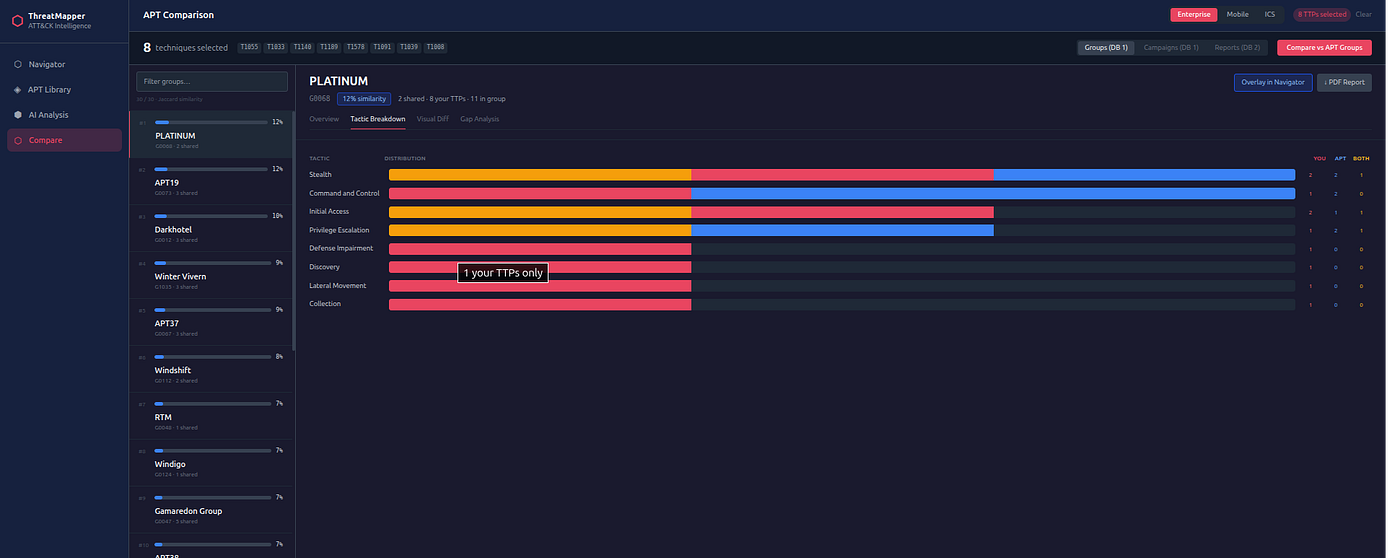Open the Overview tab
Image resolution: width=1400 pixels, height=558 pixels.
click(x=324, y=119)
